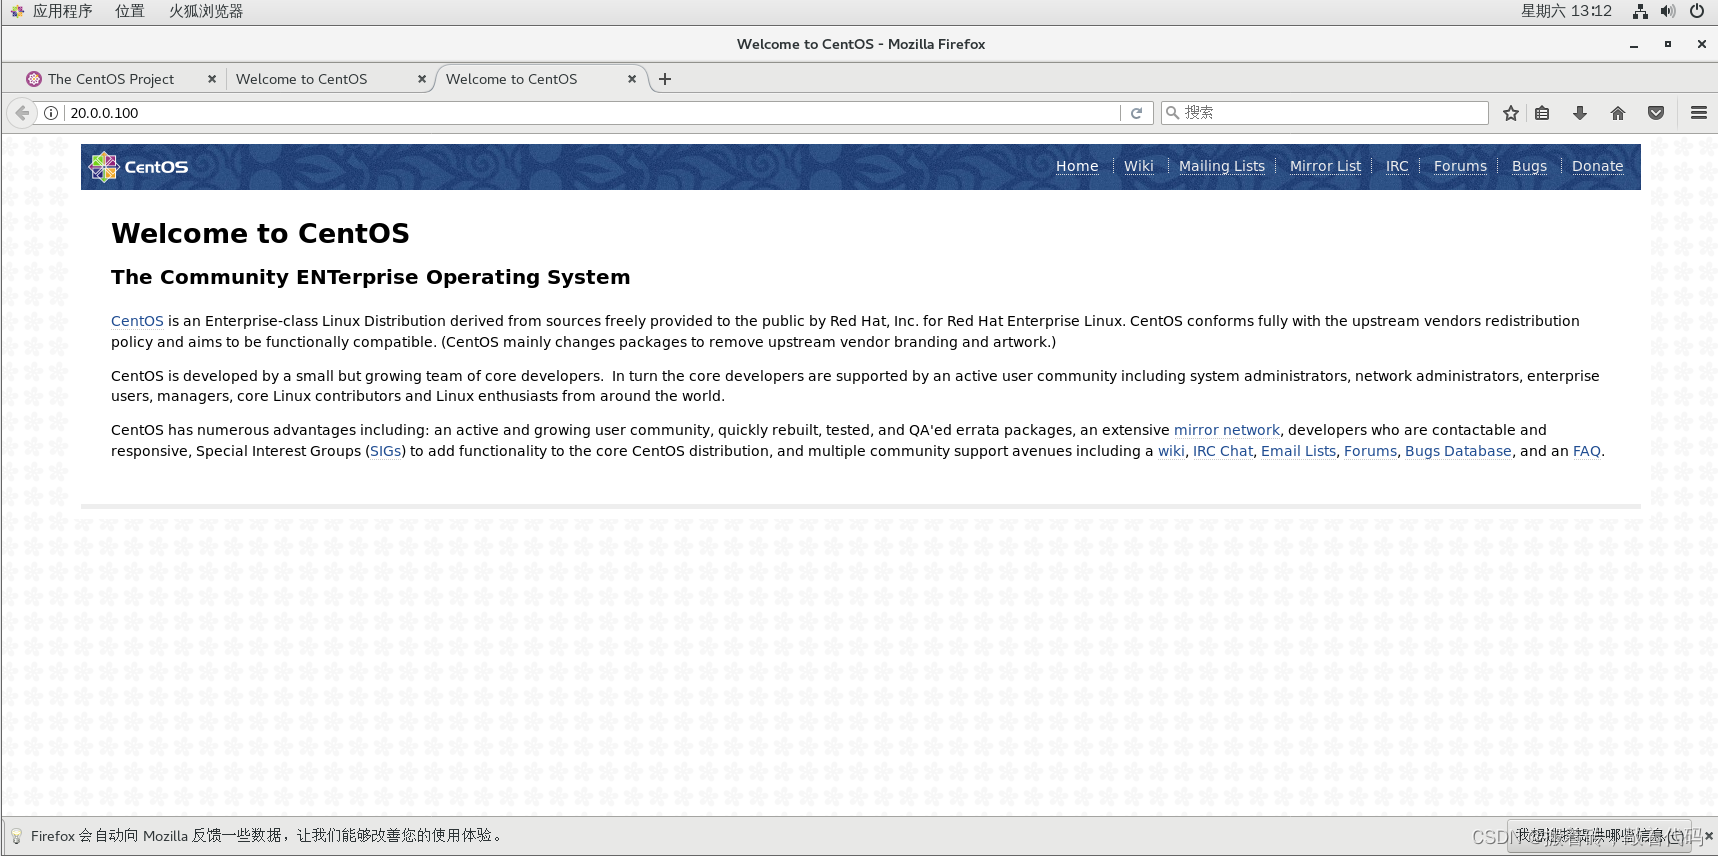Open the volume speaker tray icon

[1668, 11]
